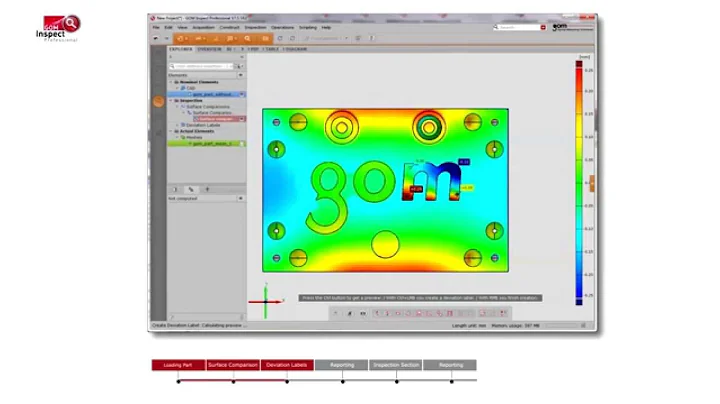Screen dimensions: 720x404
Task: Click the 'Memory usage' status bar text
Action: 515,325
